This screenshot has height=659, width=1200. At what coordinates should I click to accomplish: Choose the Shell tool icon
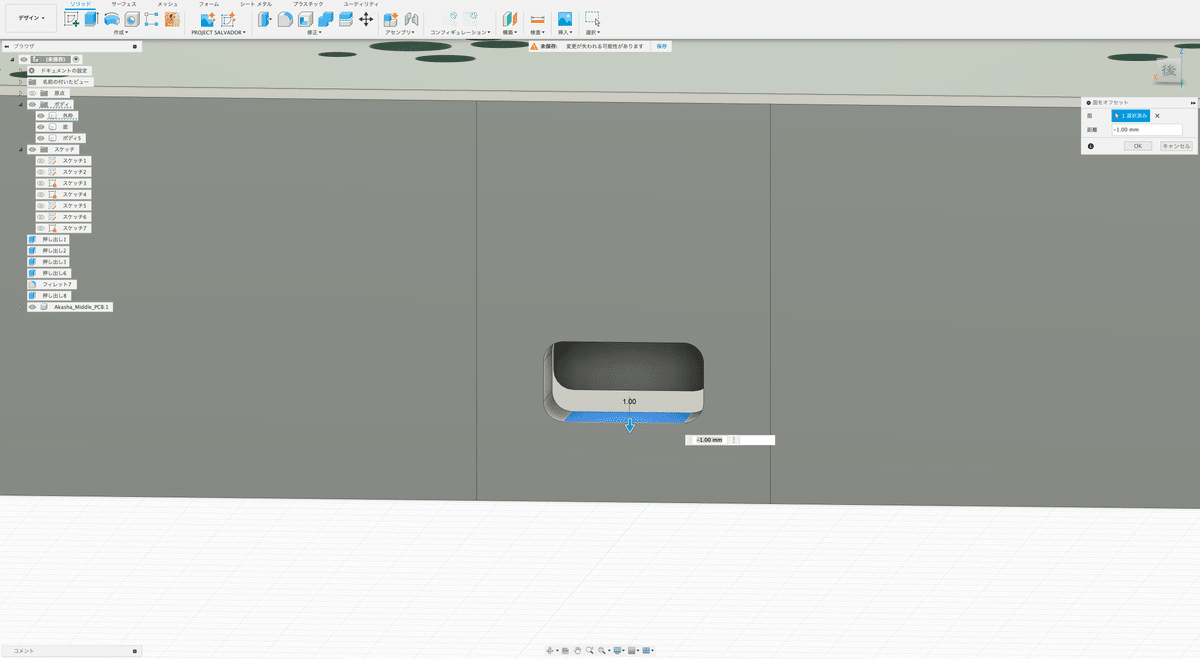305,19
